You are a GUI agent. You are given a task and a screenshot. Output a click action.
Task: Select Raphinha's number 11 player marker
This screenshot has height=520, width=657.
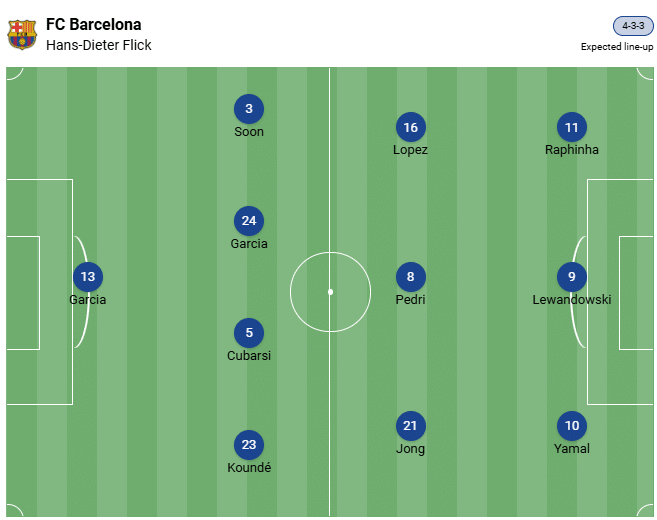[x=572, y=127]
